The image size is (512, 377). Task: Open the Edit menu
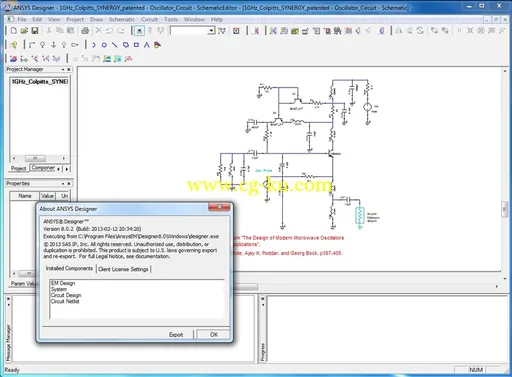click(37, 19)
